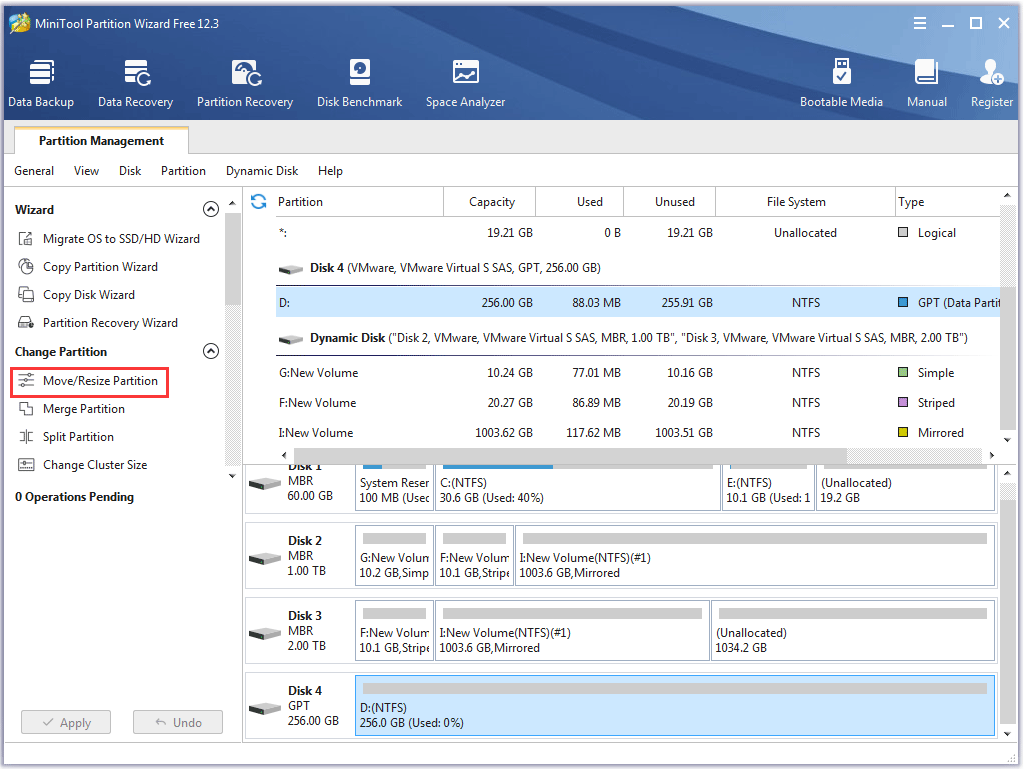The image size is (1024, 769).
Task: Open the hamburger menu in title bar
Action: [920, 24]
